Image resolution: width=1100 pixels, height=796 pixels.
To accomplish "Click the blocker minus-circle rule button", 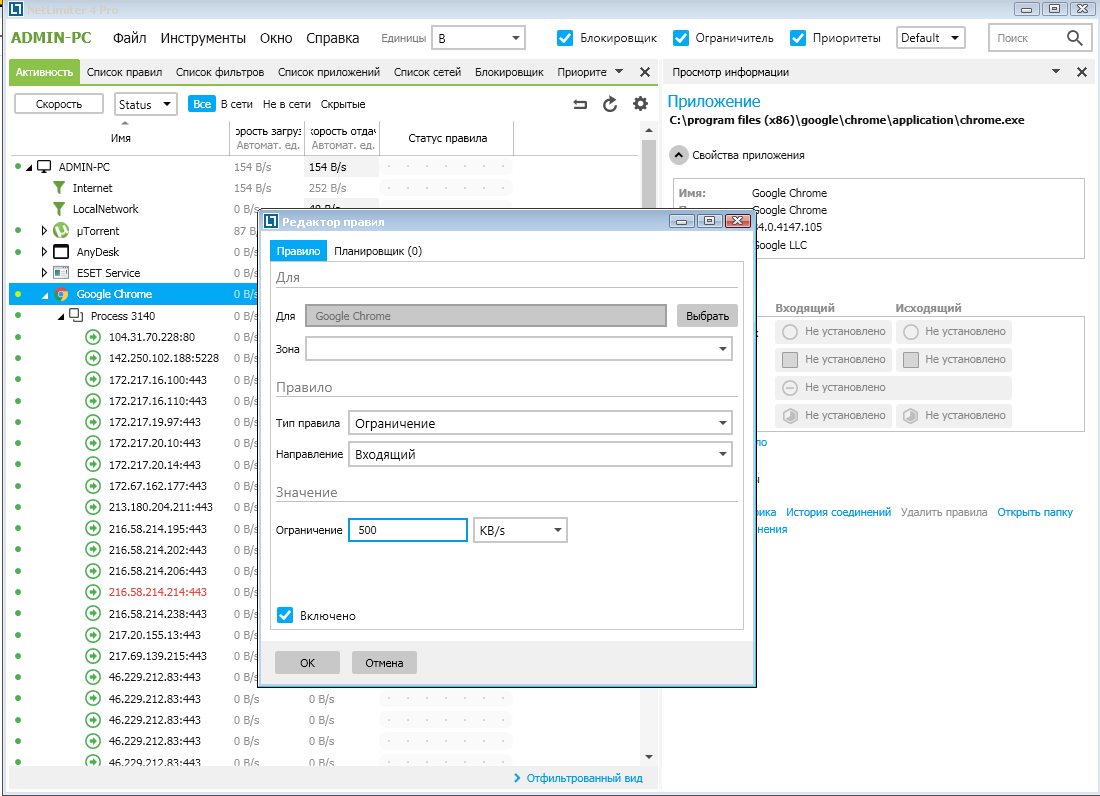I will [893, 387].
